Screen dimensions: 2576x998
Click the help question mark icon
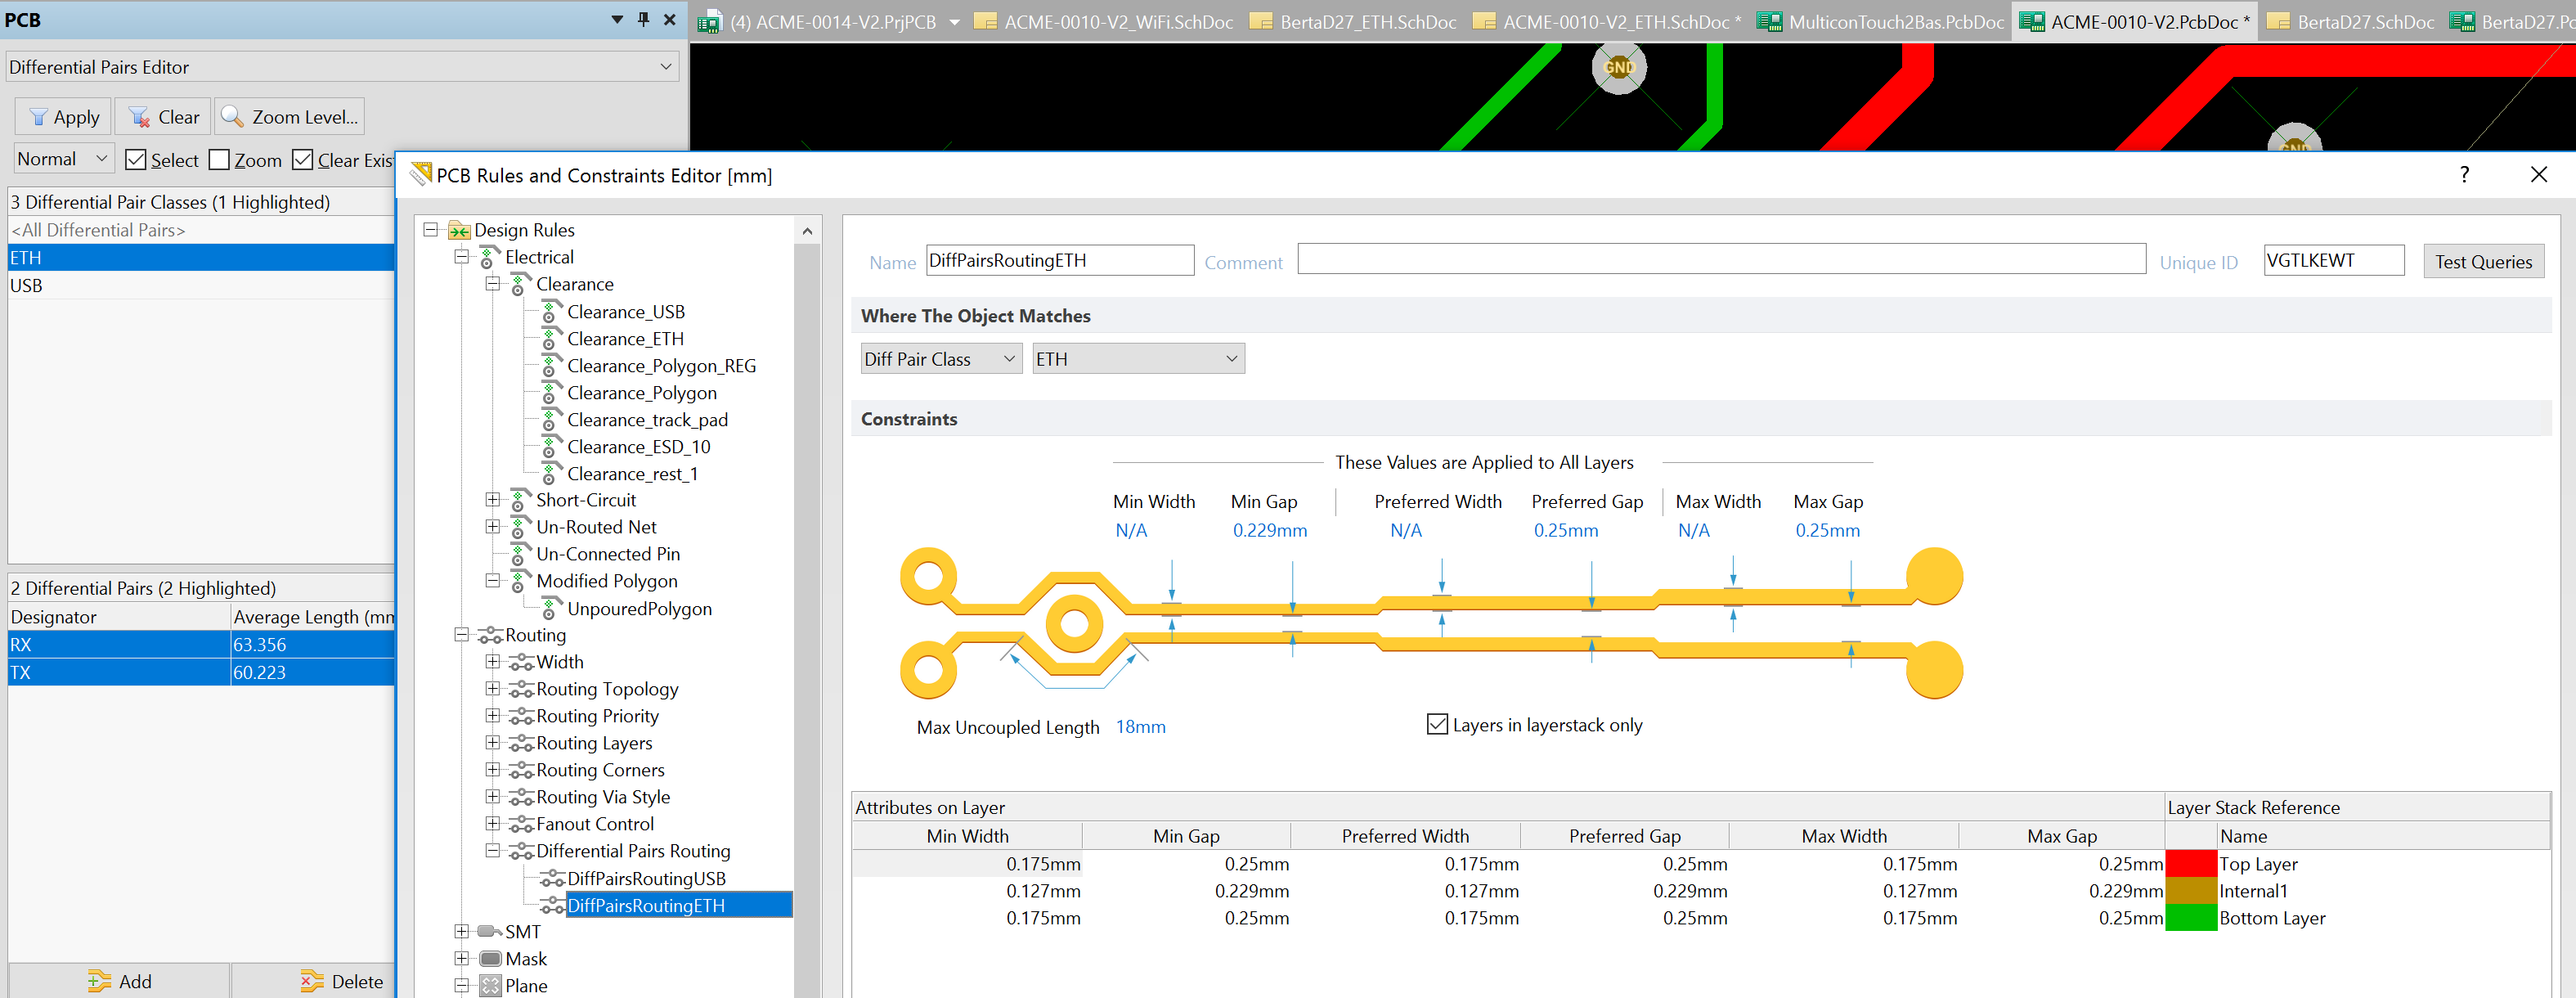pyautogui.click(x=2464, y=174)
